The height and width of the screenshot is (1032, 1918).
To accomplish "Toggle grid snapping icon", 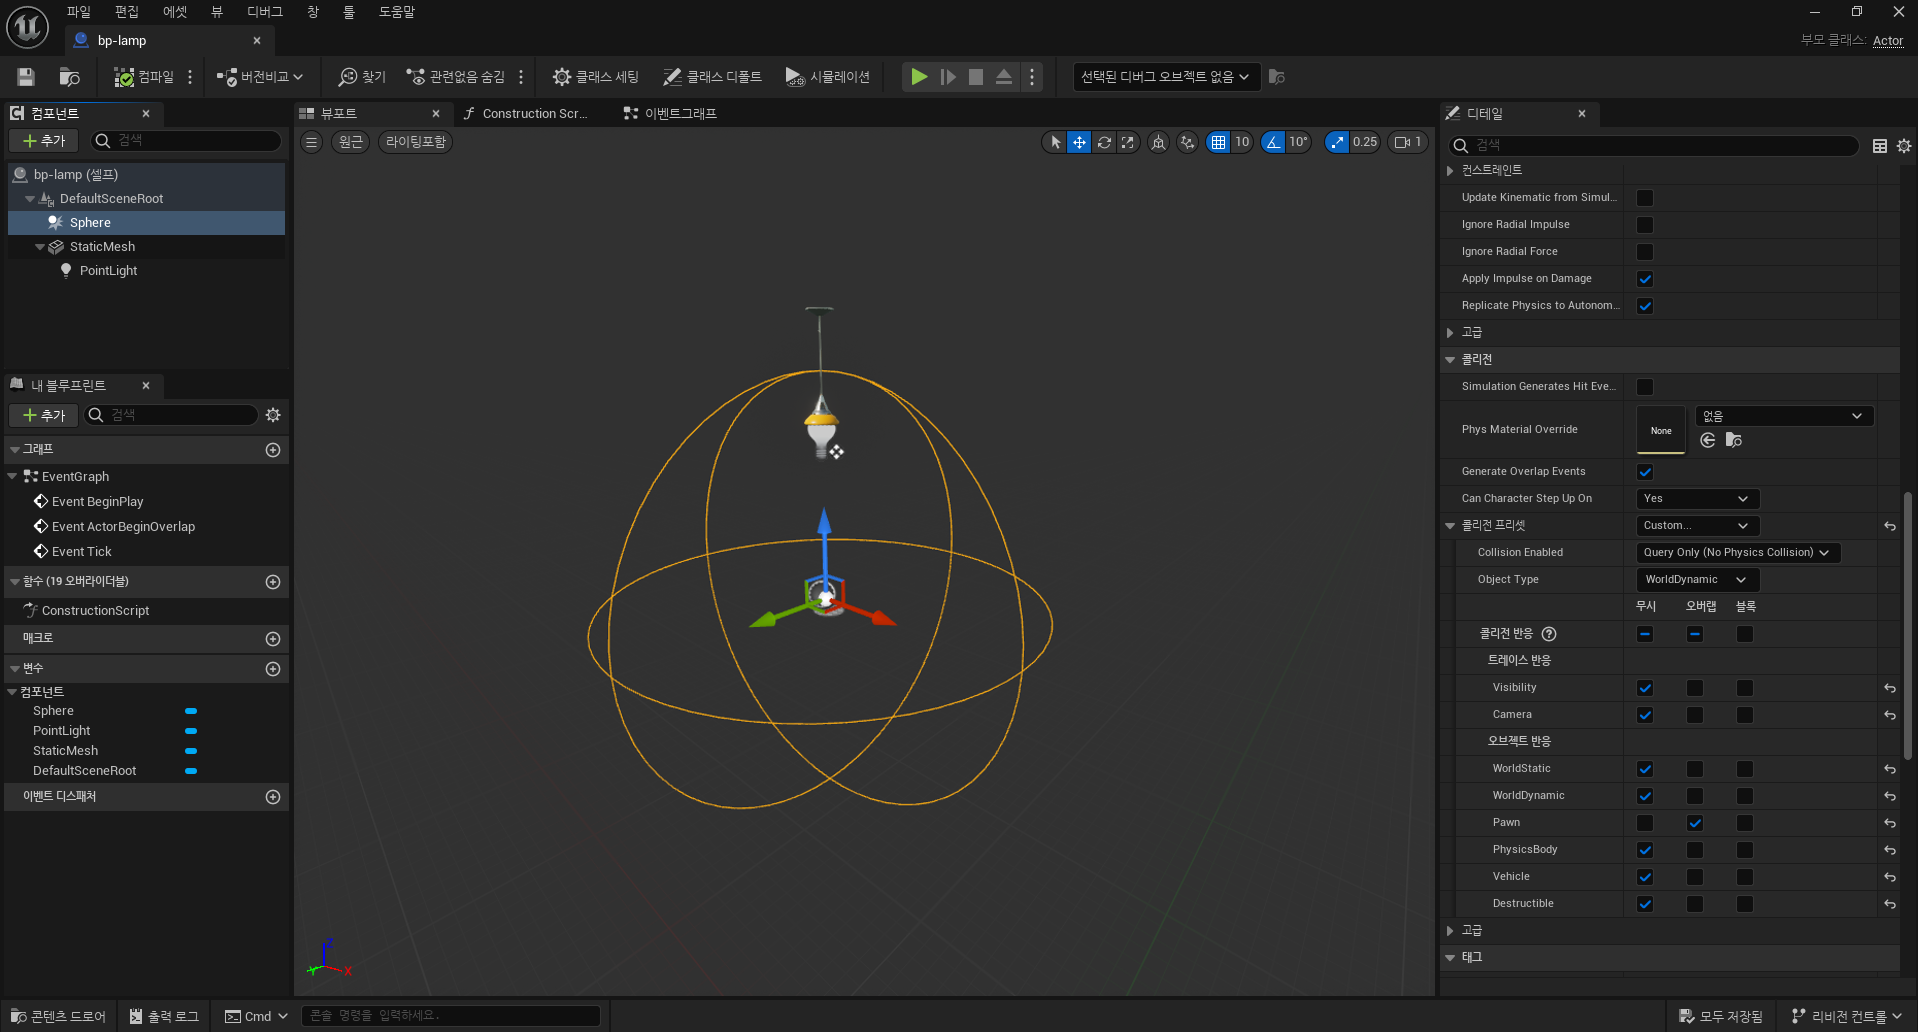I will 1218,142.
